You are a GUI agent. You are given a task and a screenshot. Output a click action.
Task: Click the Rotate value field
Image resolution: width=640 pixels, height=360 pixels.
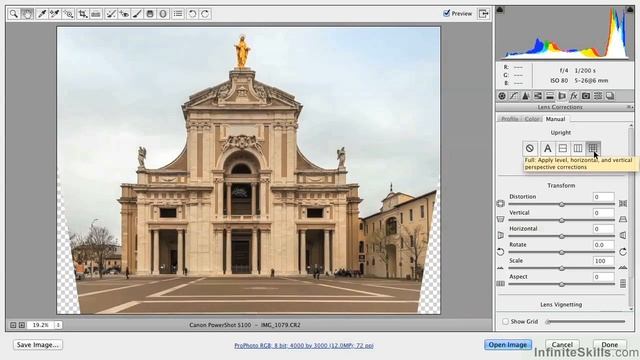[x=603, y=244]
